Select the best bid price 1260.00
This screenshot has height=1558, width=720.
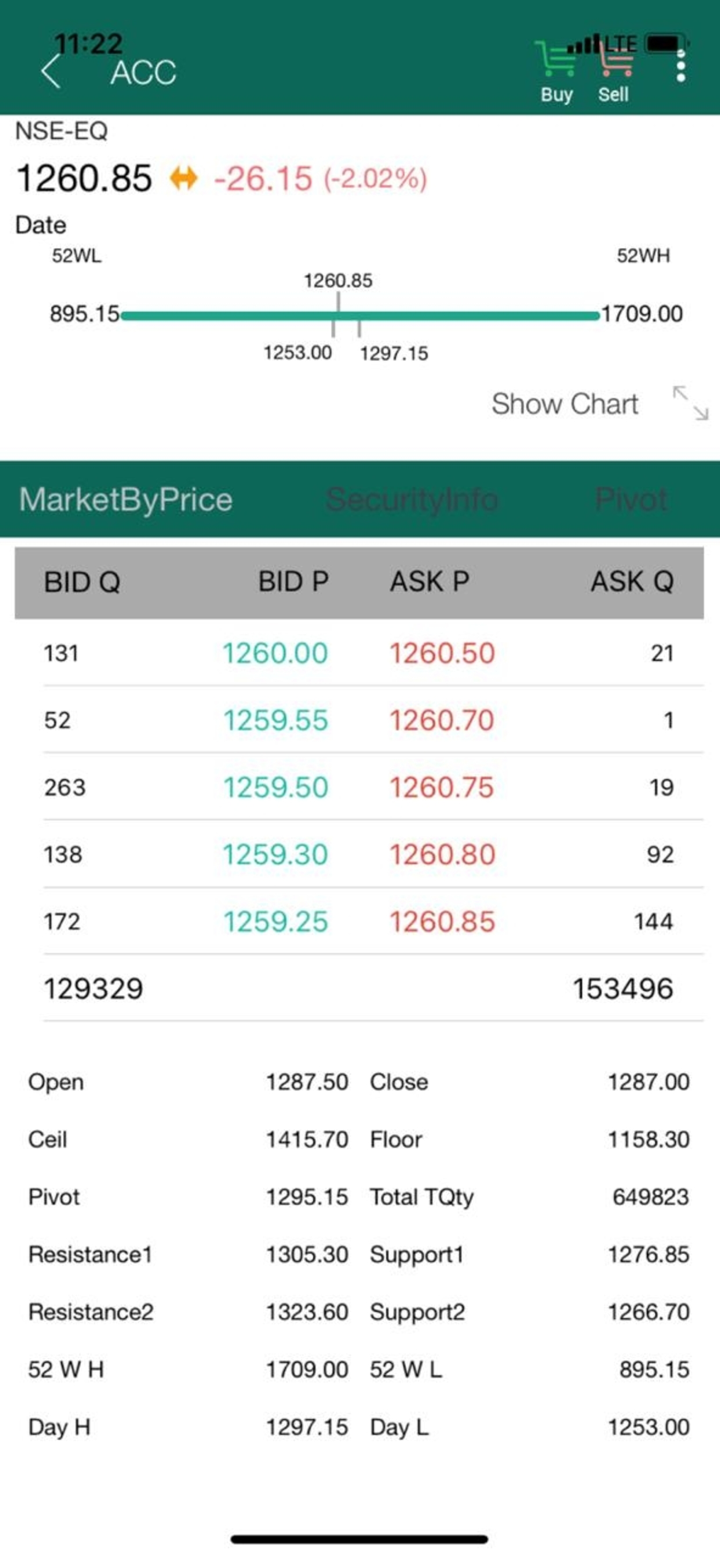(x=275, y=654)
